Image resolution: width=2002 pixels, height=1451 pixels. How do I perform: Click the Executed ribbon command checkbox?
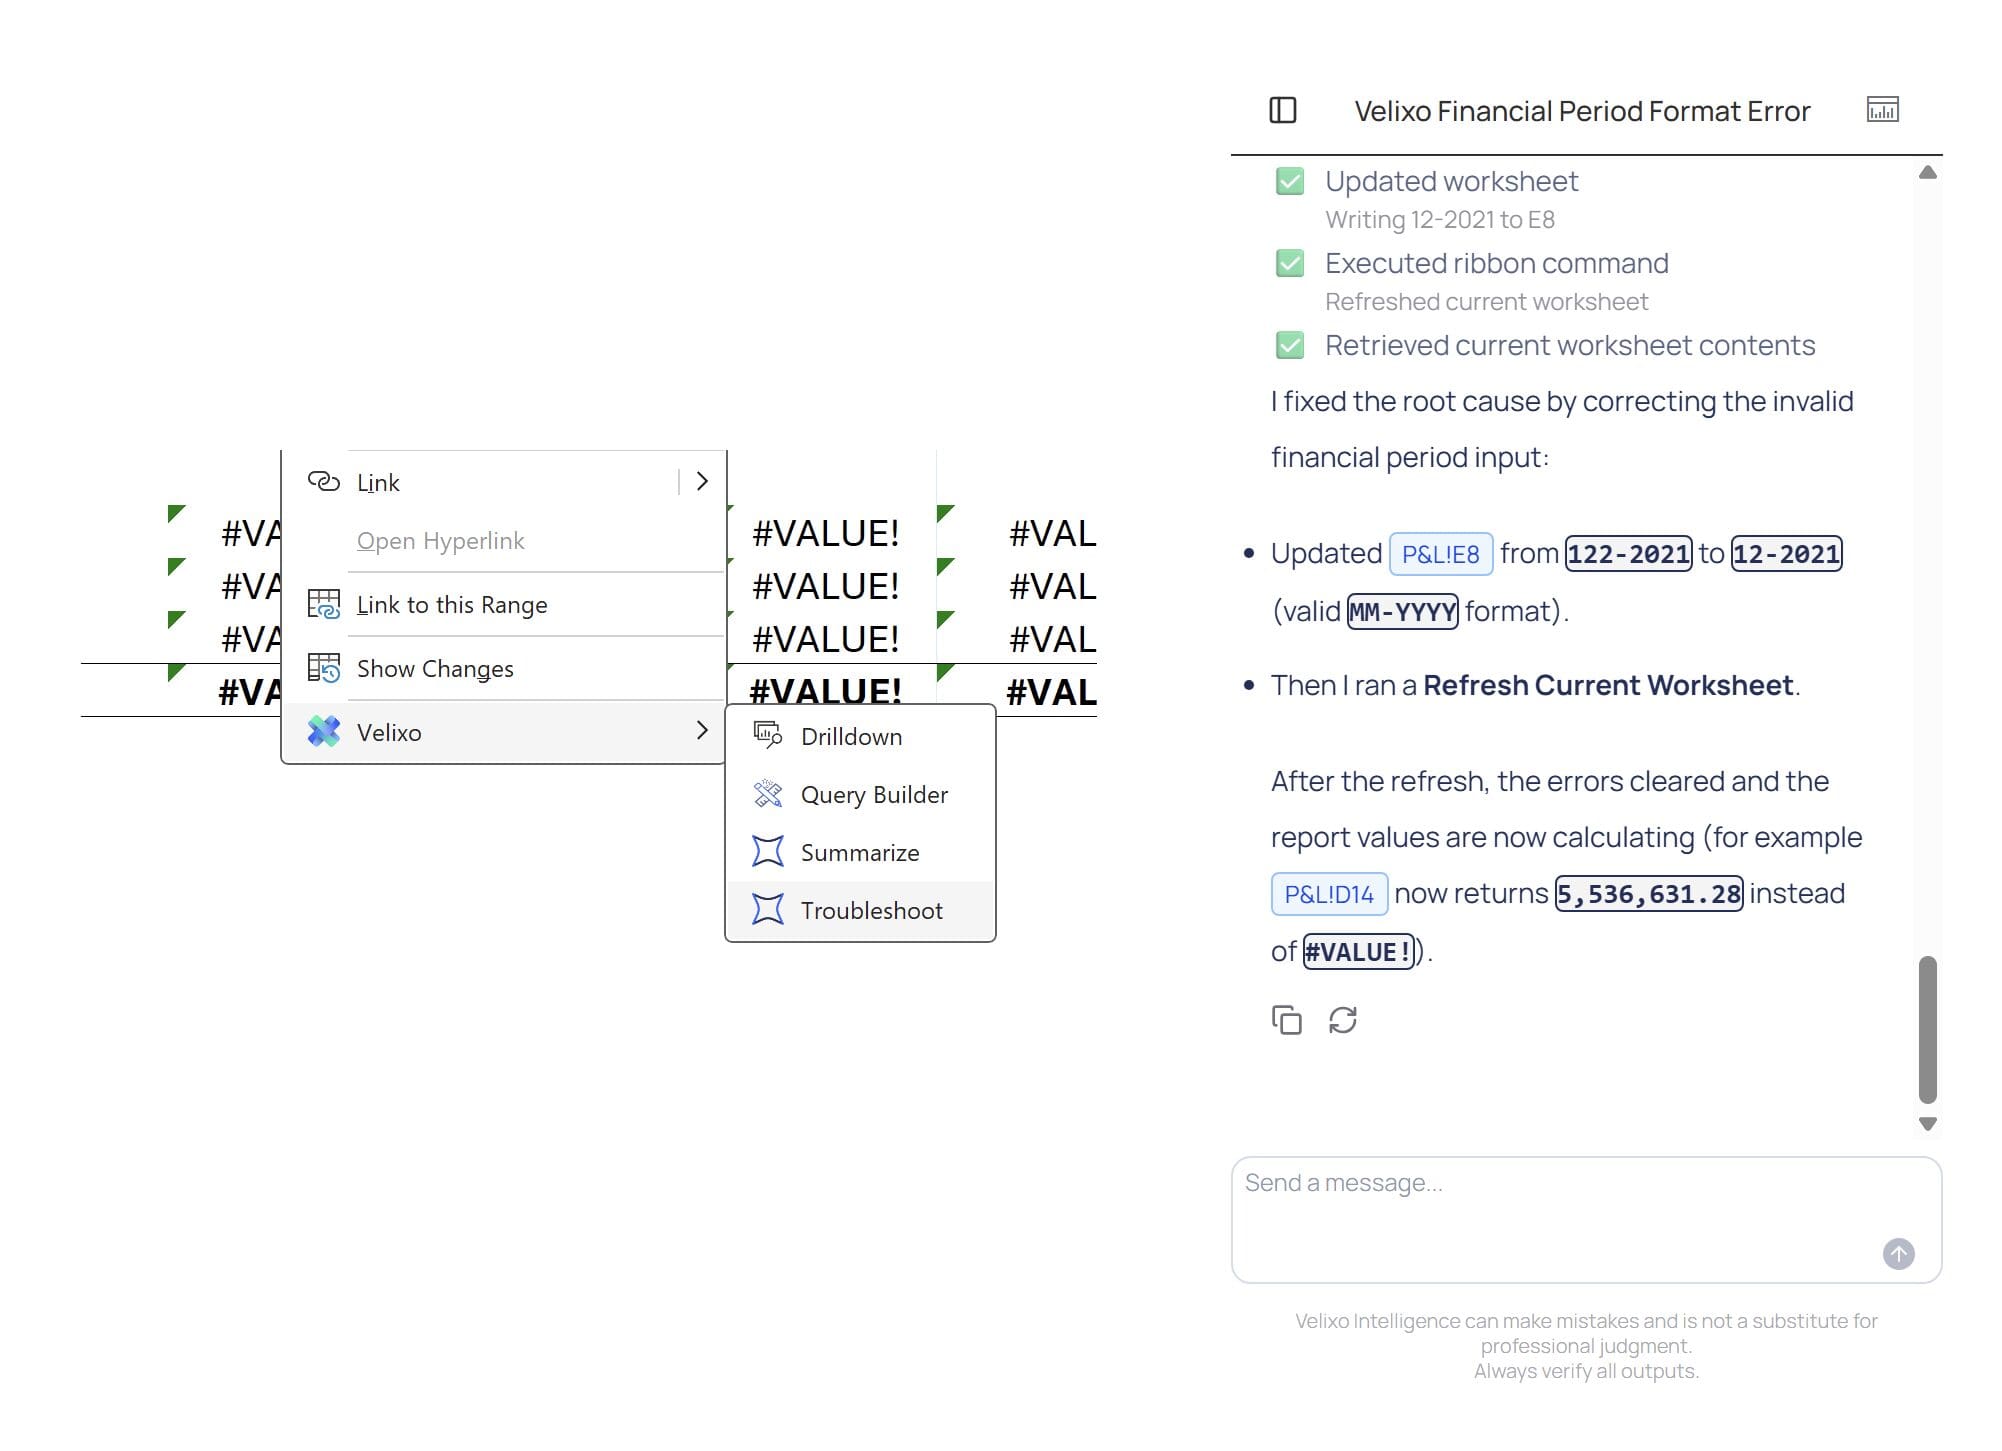[x=1290, y=263]
